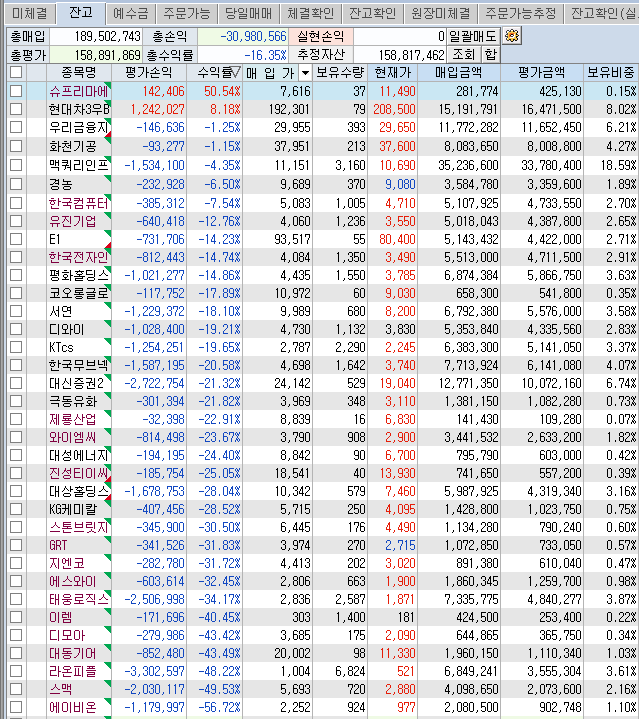Click the 평가금액 column header
The width and height of the screenshot is (639, 719).
pos(542,73)
